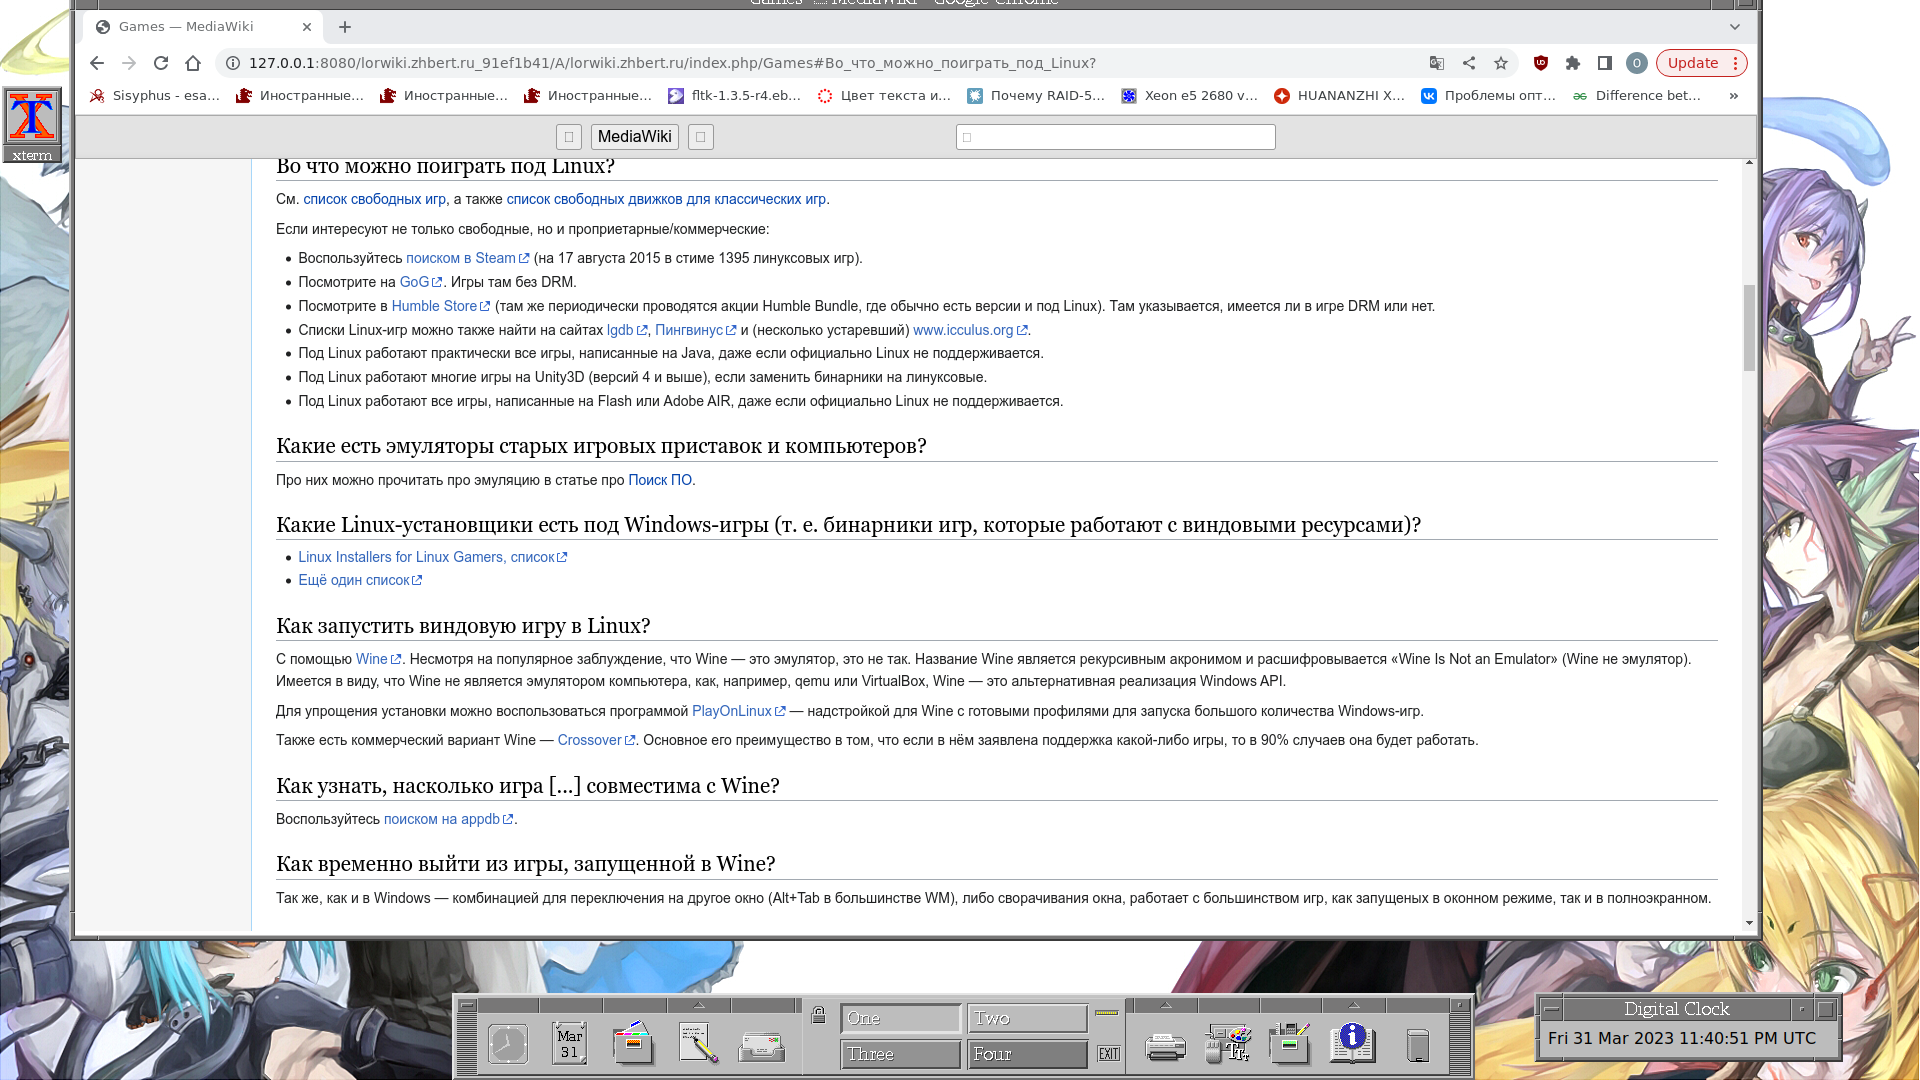This screenshot has width=1920, height=1080.
Task: Share this page icon
Action: pyautogui.click(x=1469, y=63)
